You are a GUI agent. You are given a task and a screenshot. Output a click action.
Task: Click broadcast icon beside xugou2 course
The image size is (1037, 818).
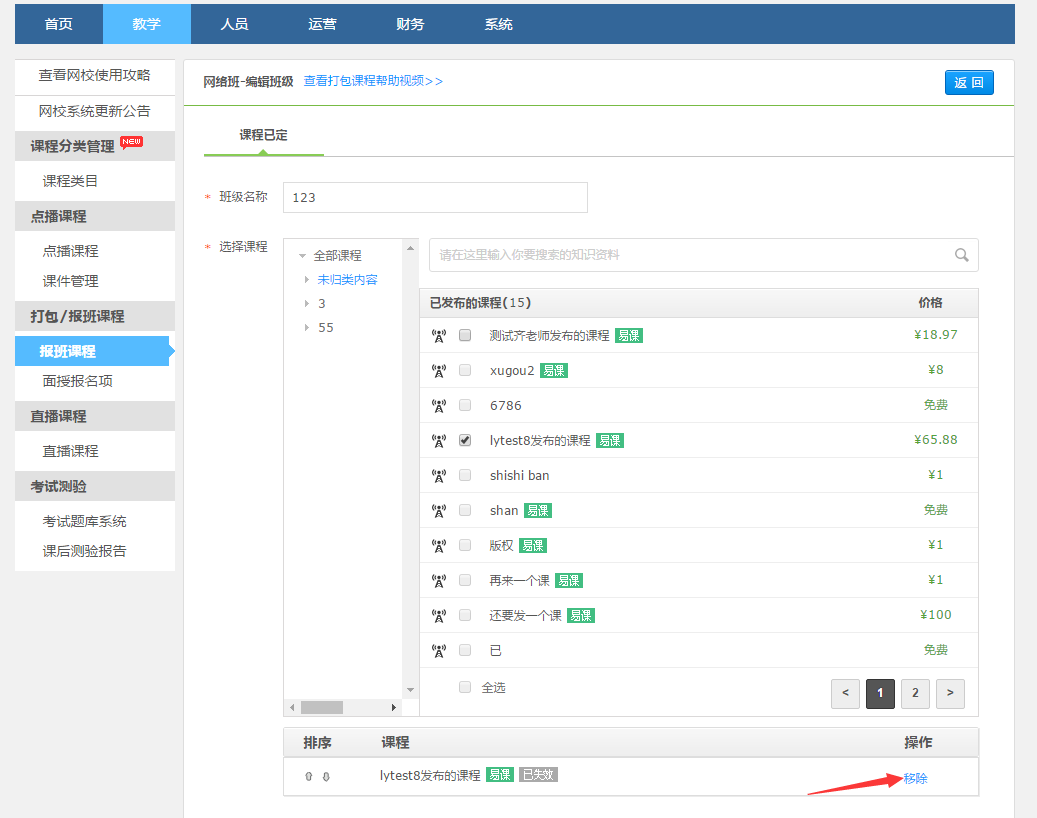pyautogui.click(x=438, y=371)
